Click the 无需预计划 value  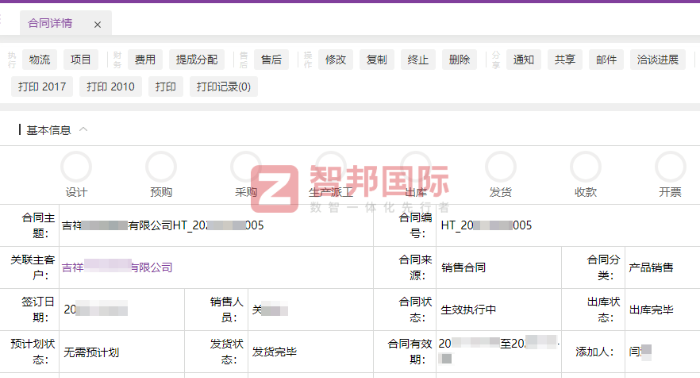(x=91, y=352)
